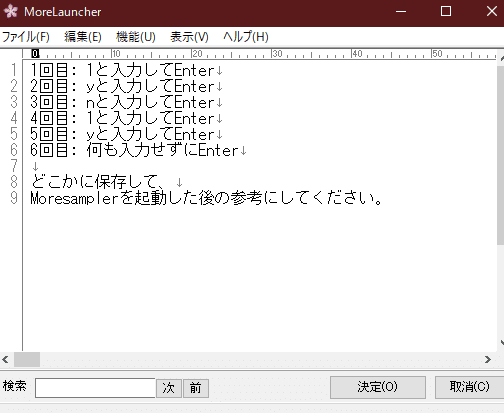Open the 表示(V) menu
Image resolution: width=504 pixels, height=413 pixels.
(189, 37)
